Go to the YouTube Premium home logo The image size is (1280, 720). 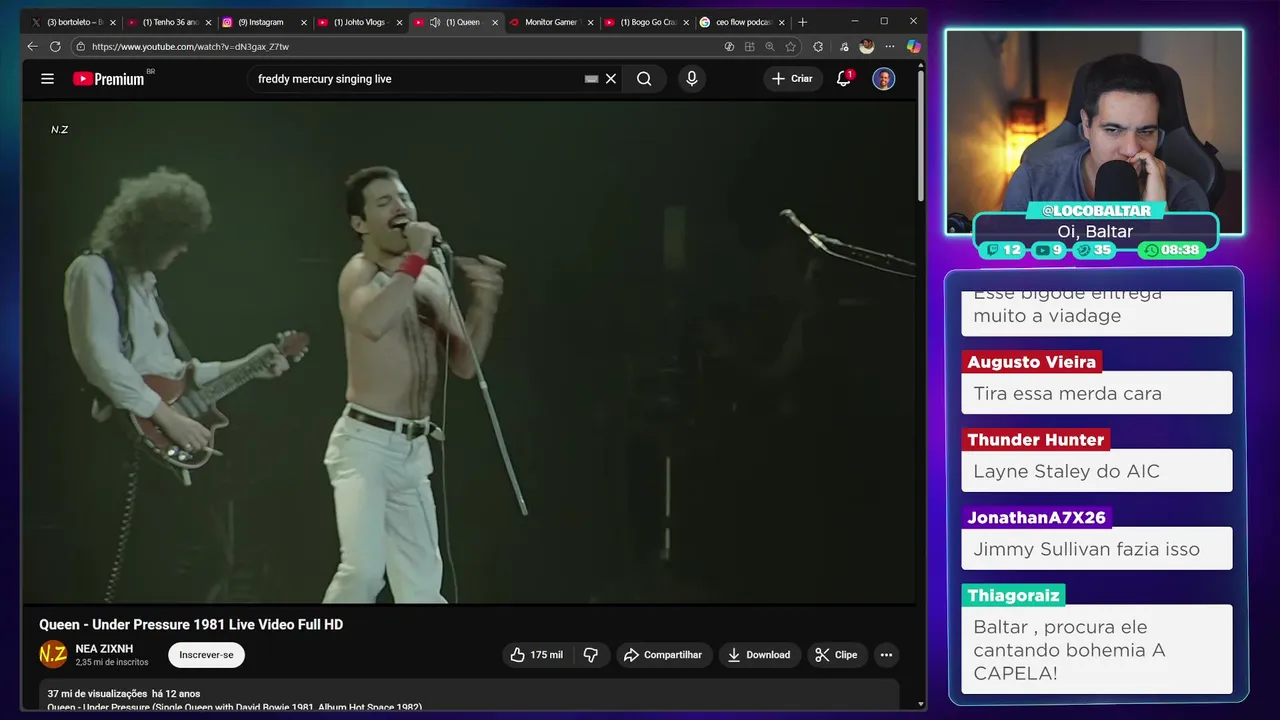point(109,79)
